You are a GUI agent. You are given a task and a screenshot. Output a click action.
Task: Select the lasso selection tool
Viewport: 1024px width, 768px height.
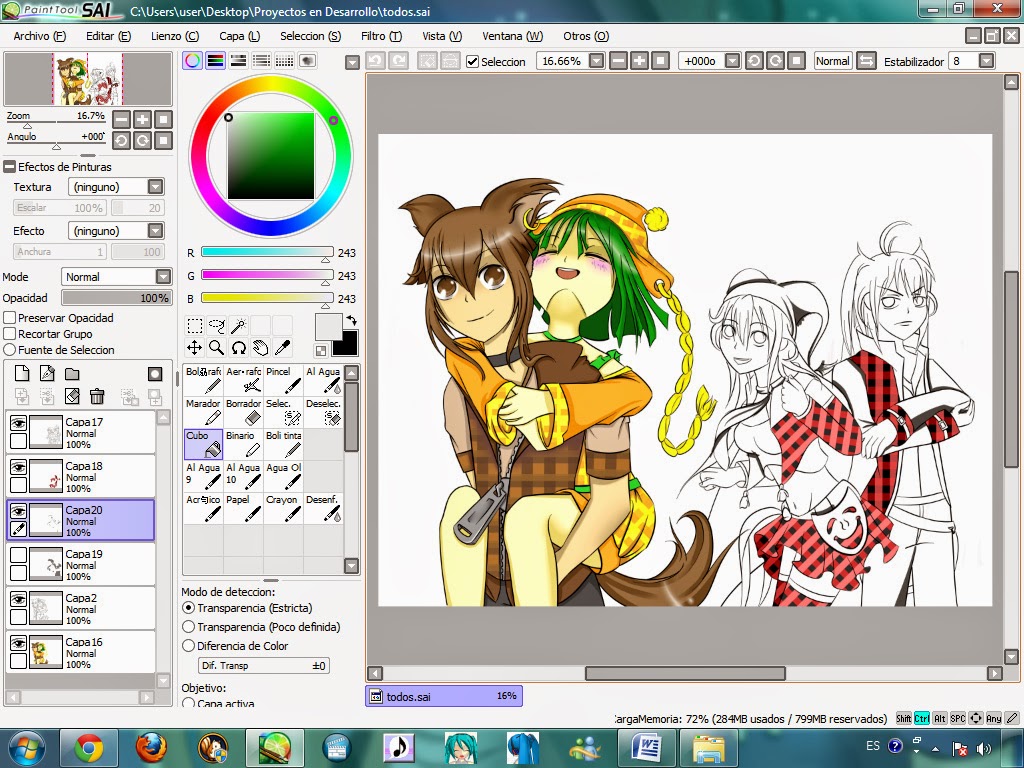click(217, 325)
